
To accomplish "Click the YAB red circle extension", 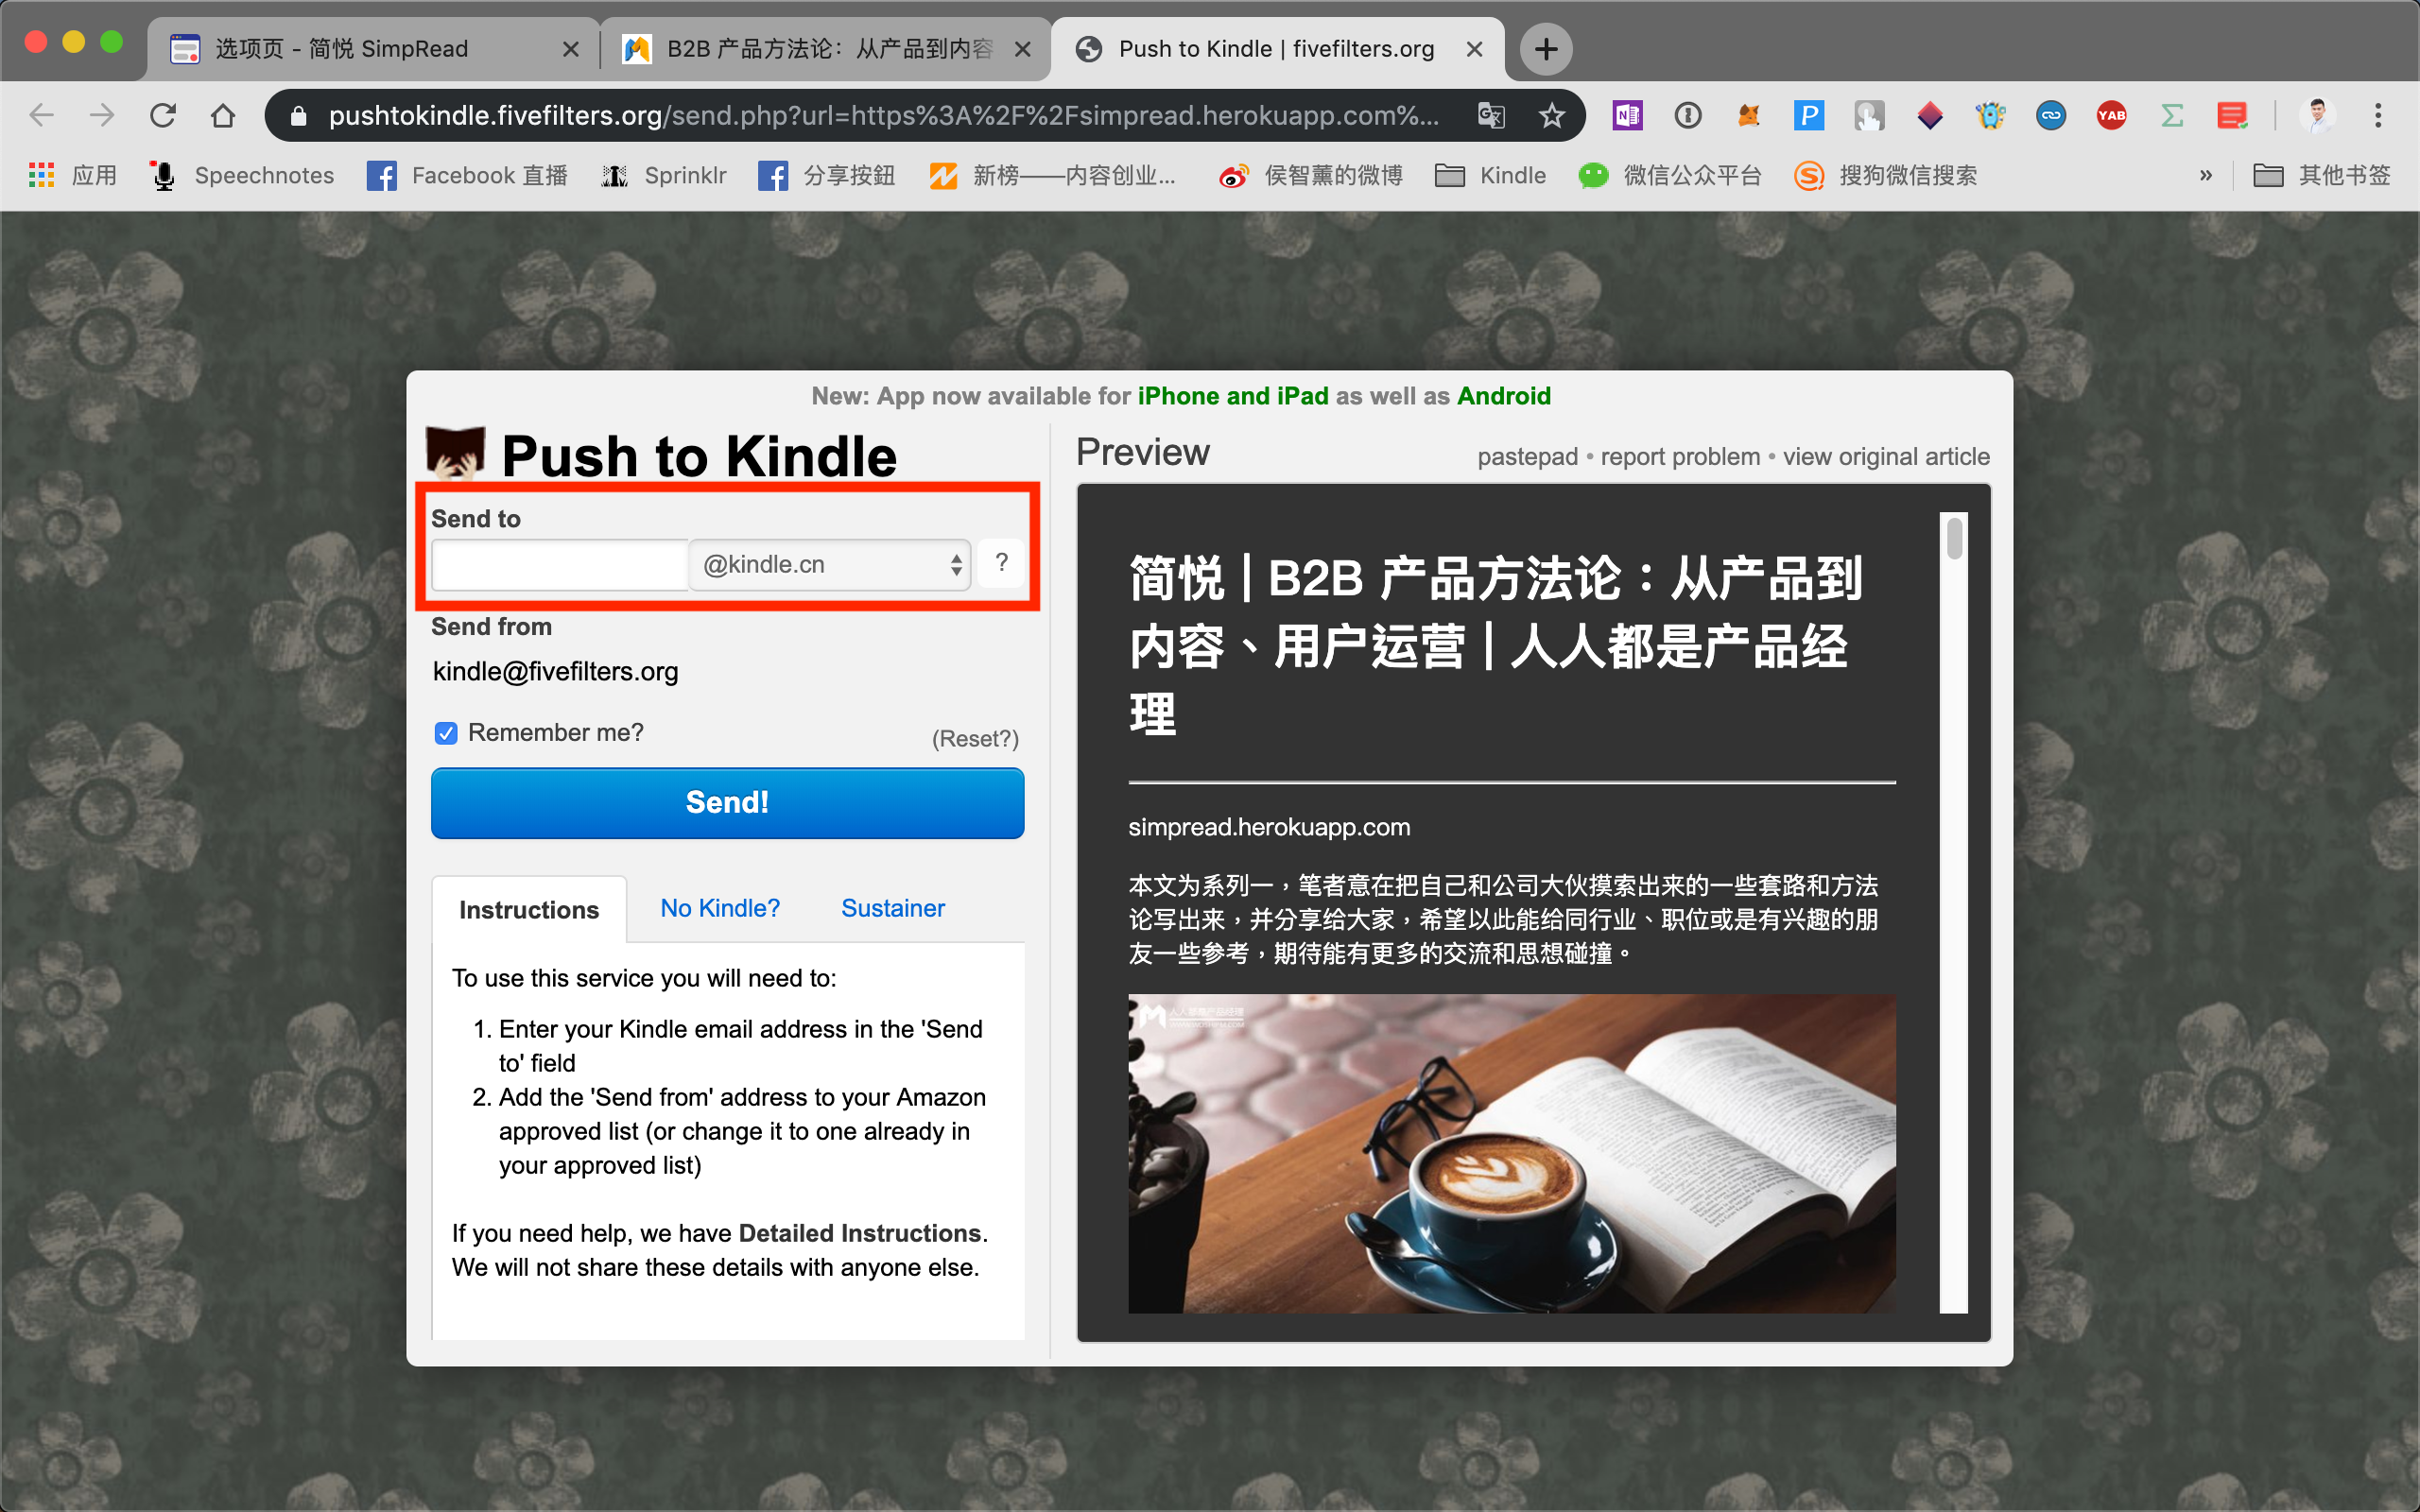I will (x=2111, y=116).
